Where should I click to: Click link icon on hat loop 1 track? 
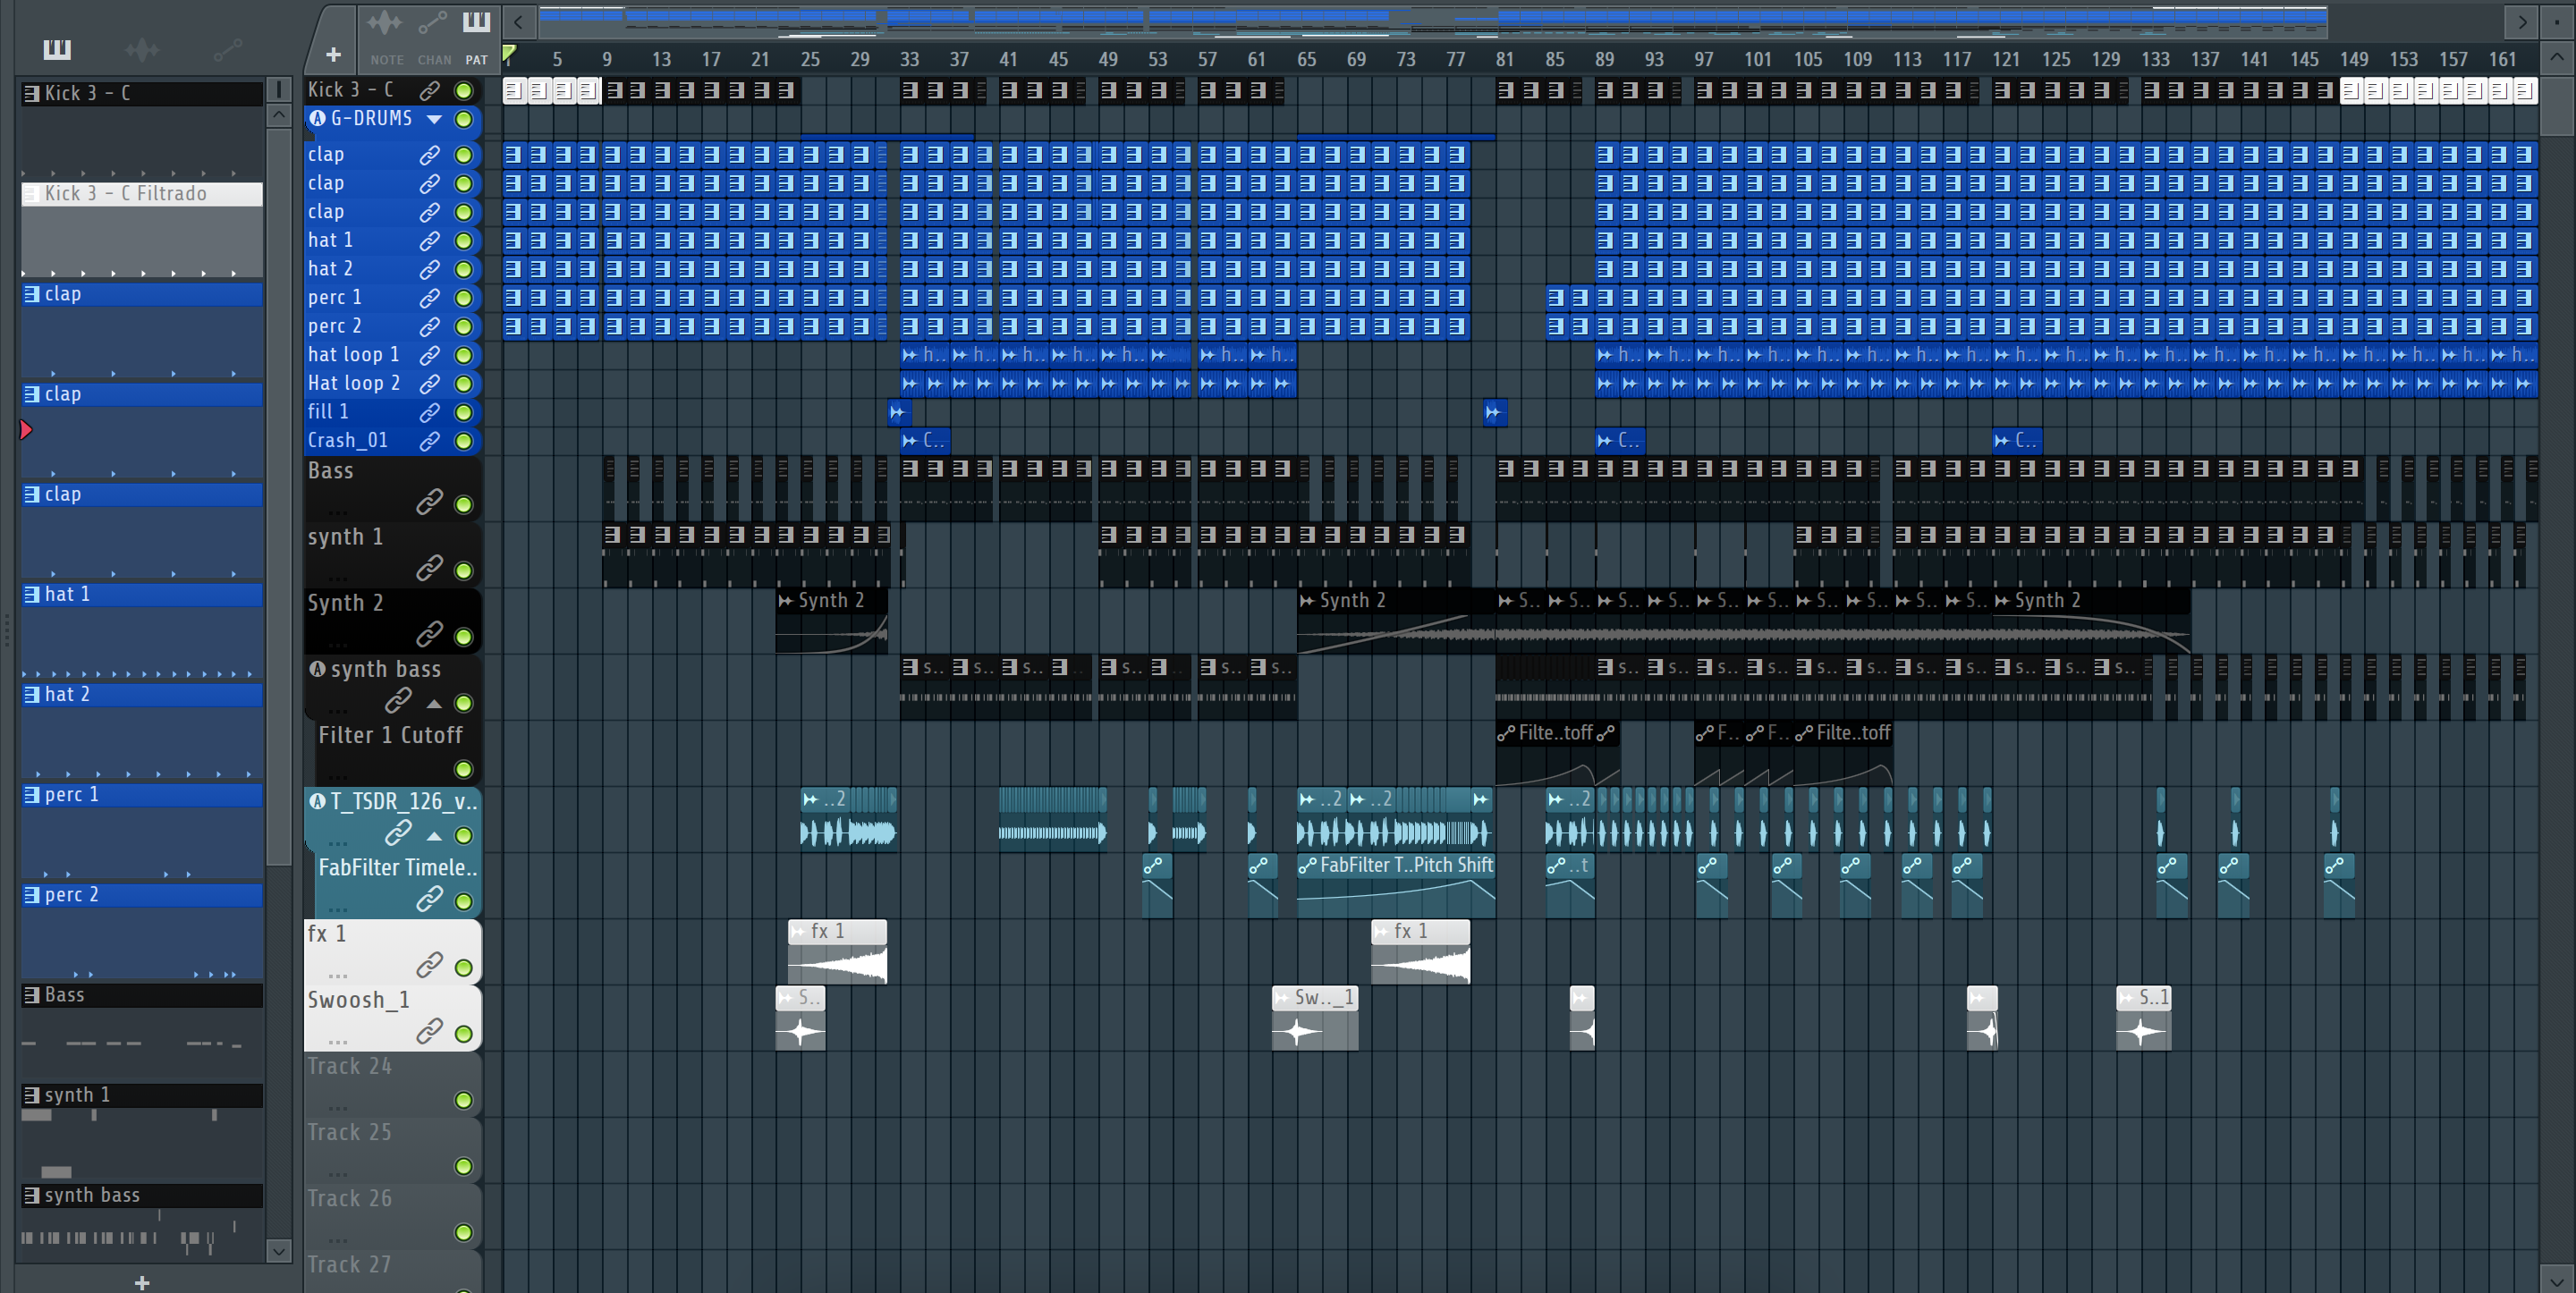(x=429, y=355)
